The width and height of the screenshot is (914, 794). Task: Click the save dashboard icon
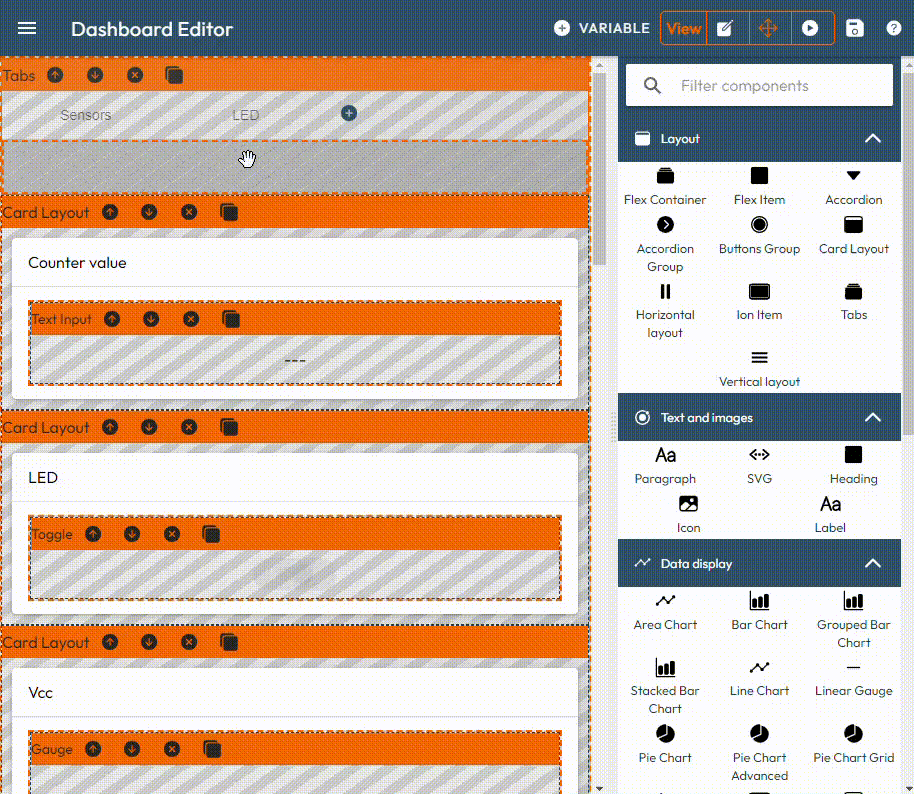[x=855, y=28]
